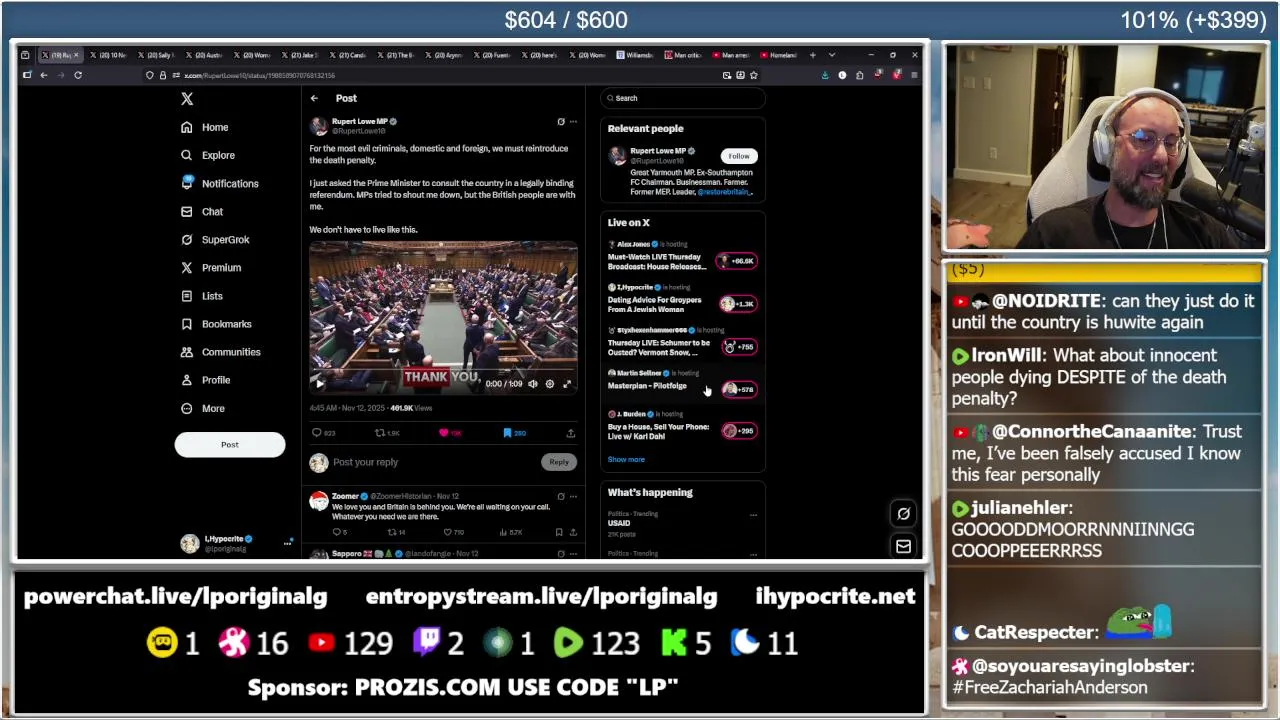Open Messages floating envelope button
The height and width of the screenshot is (720, 1280).
903,546
